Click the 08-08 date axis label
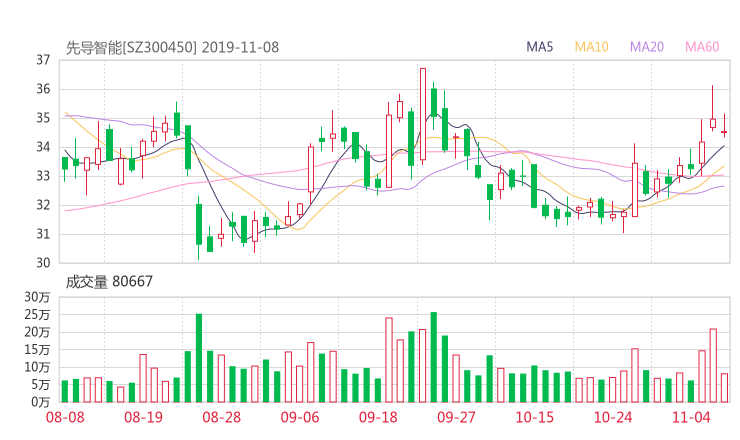This screenshot has width=740, height=440. pos(65,417)
